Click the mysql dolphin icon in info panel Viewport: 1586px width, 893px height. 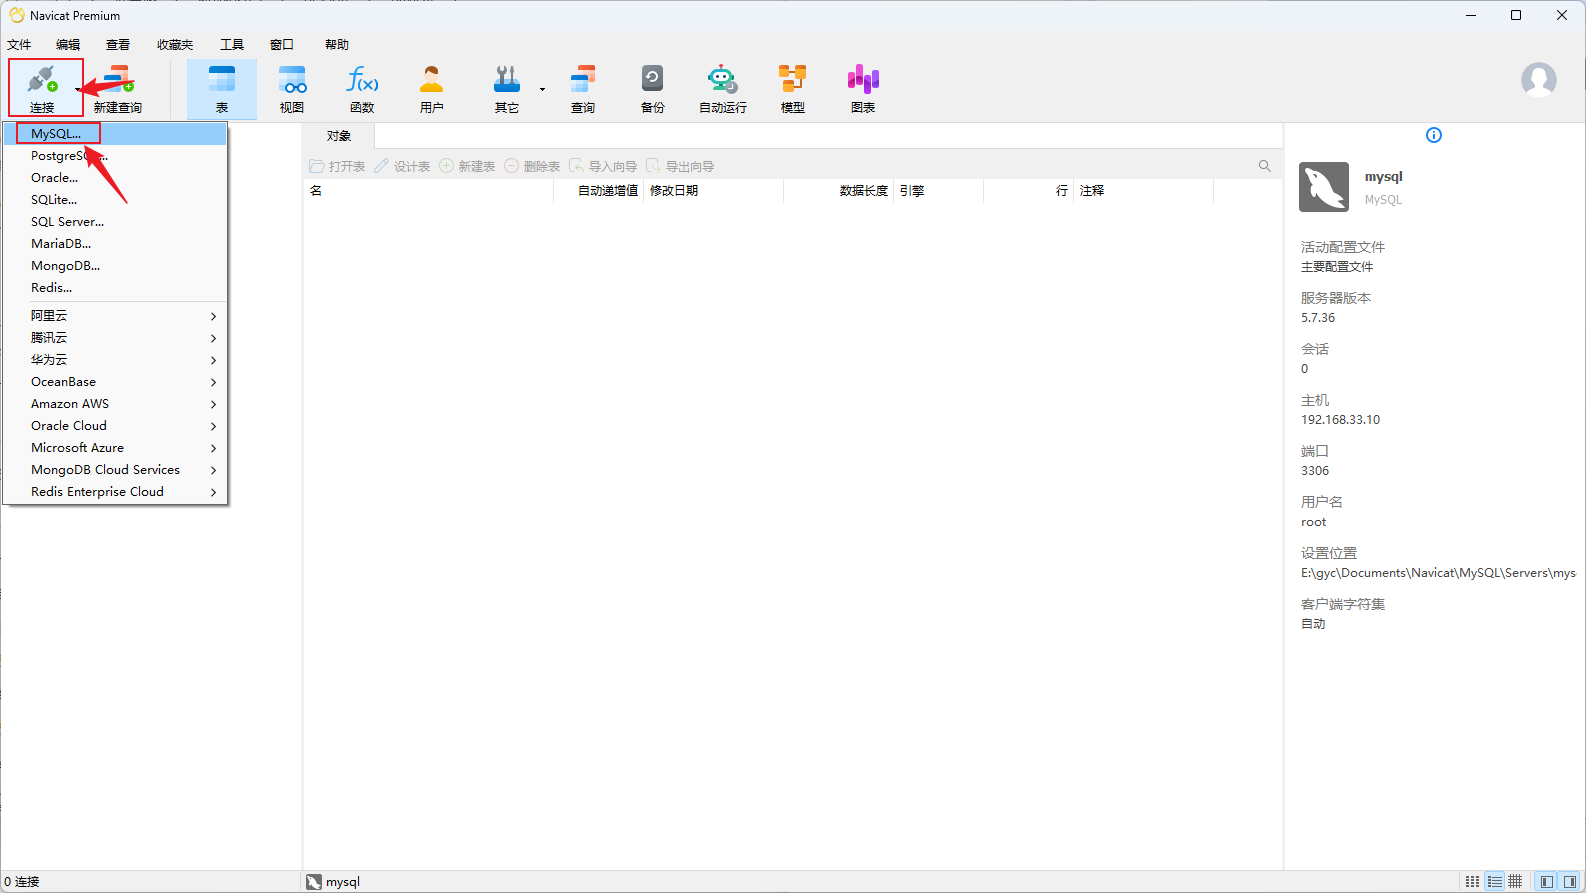[x=1324, y=187]
